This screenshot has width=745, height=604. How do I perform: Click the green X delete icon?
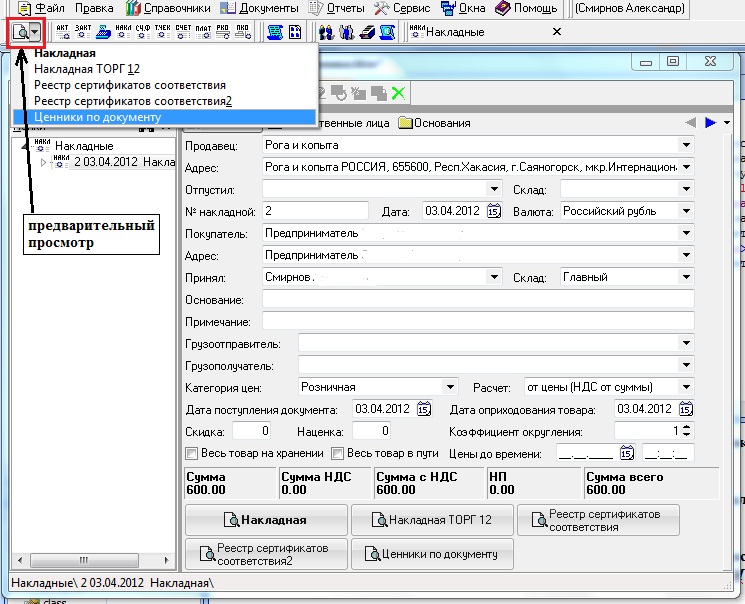pos(398,93)
